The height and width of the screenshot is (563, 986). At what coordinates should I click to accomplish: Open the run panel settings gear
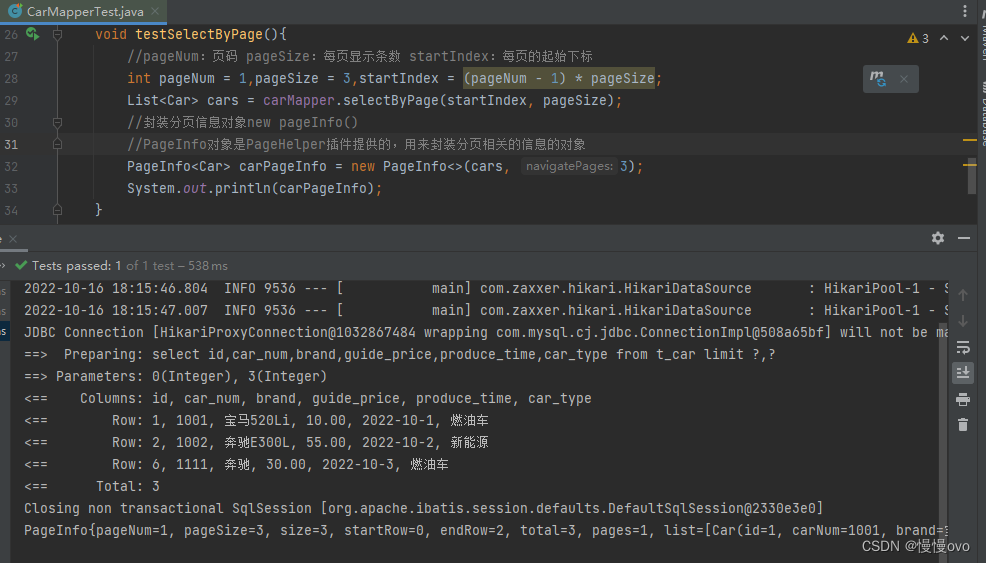(x=938, y=238)
